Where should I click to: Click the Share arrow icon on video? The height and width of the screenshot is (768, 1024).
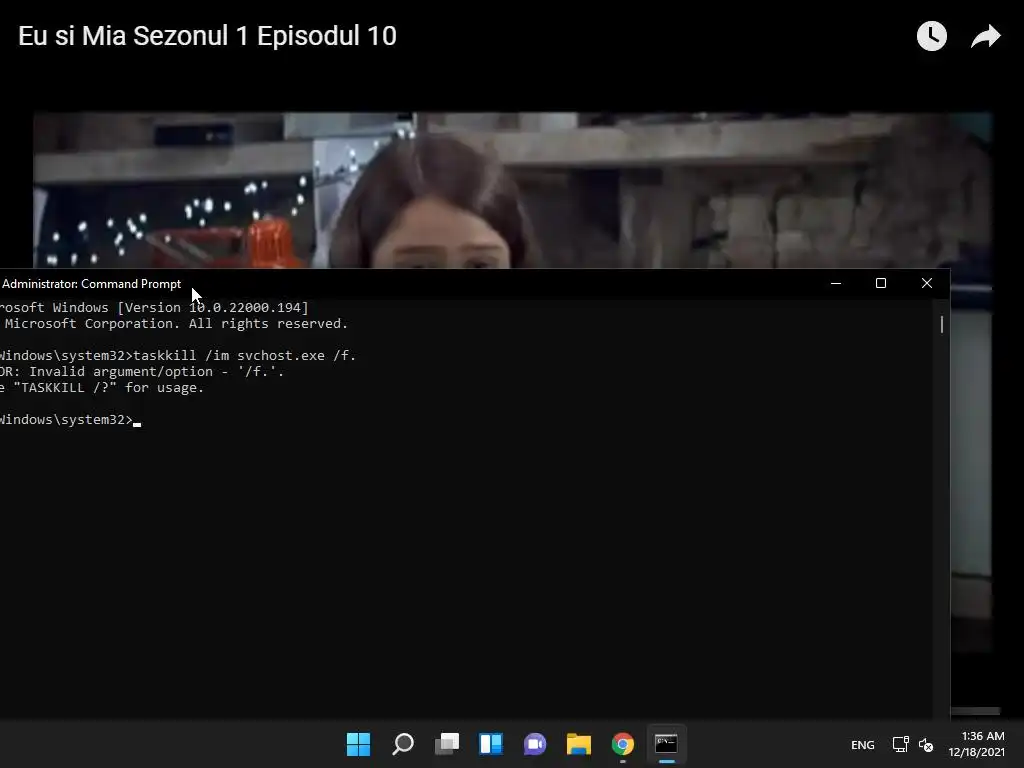pyautogui.click(x=985, y=36)
